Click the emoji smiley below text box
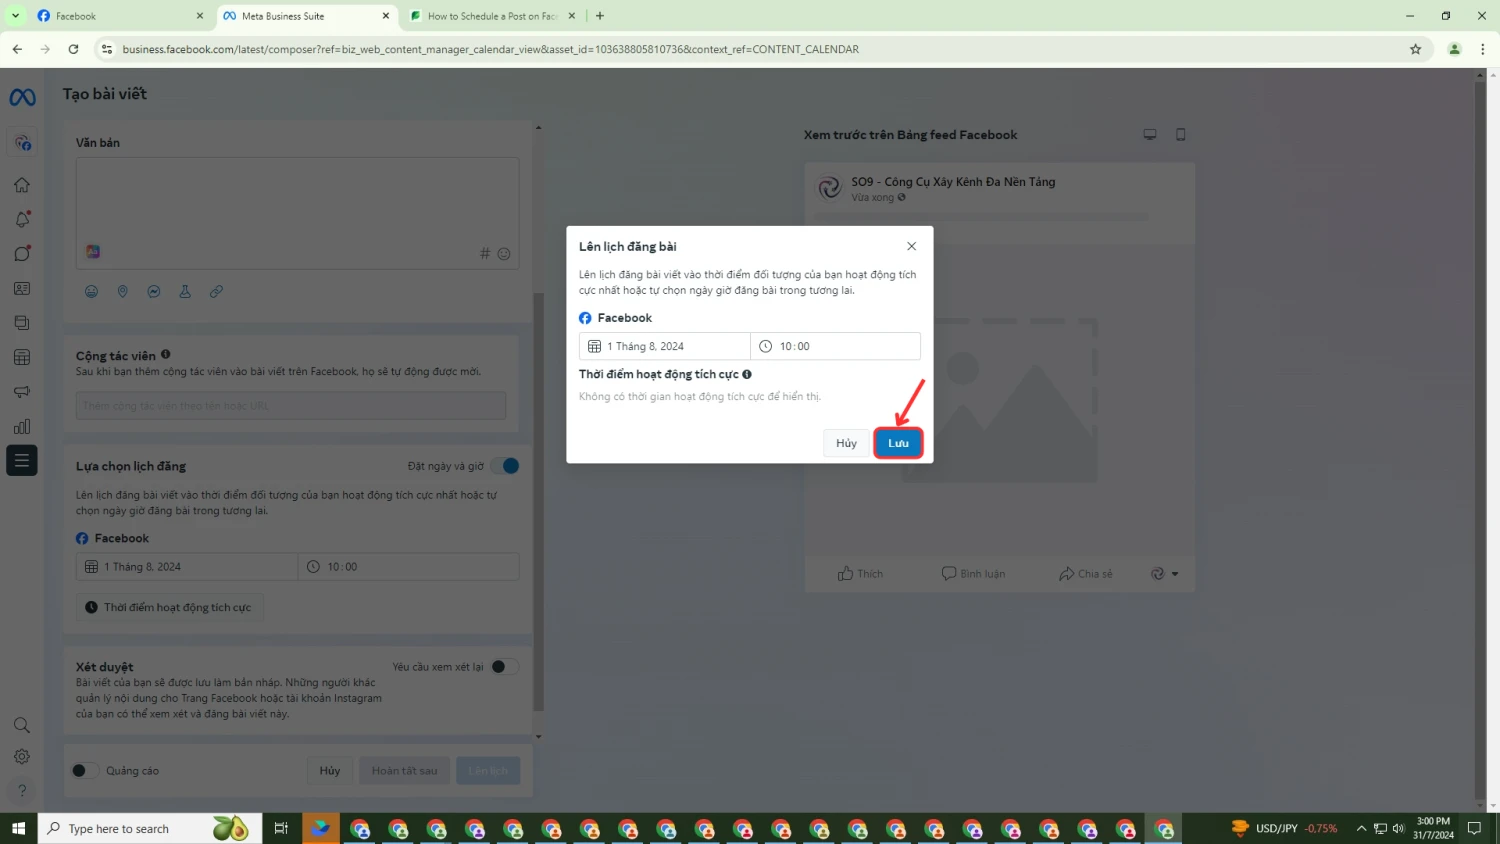 coord(91,292)
